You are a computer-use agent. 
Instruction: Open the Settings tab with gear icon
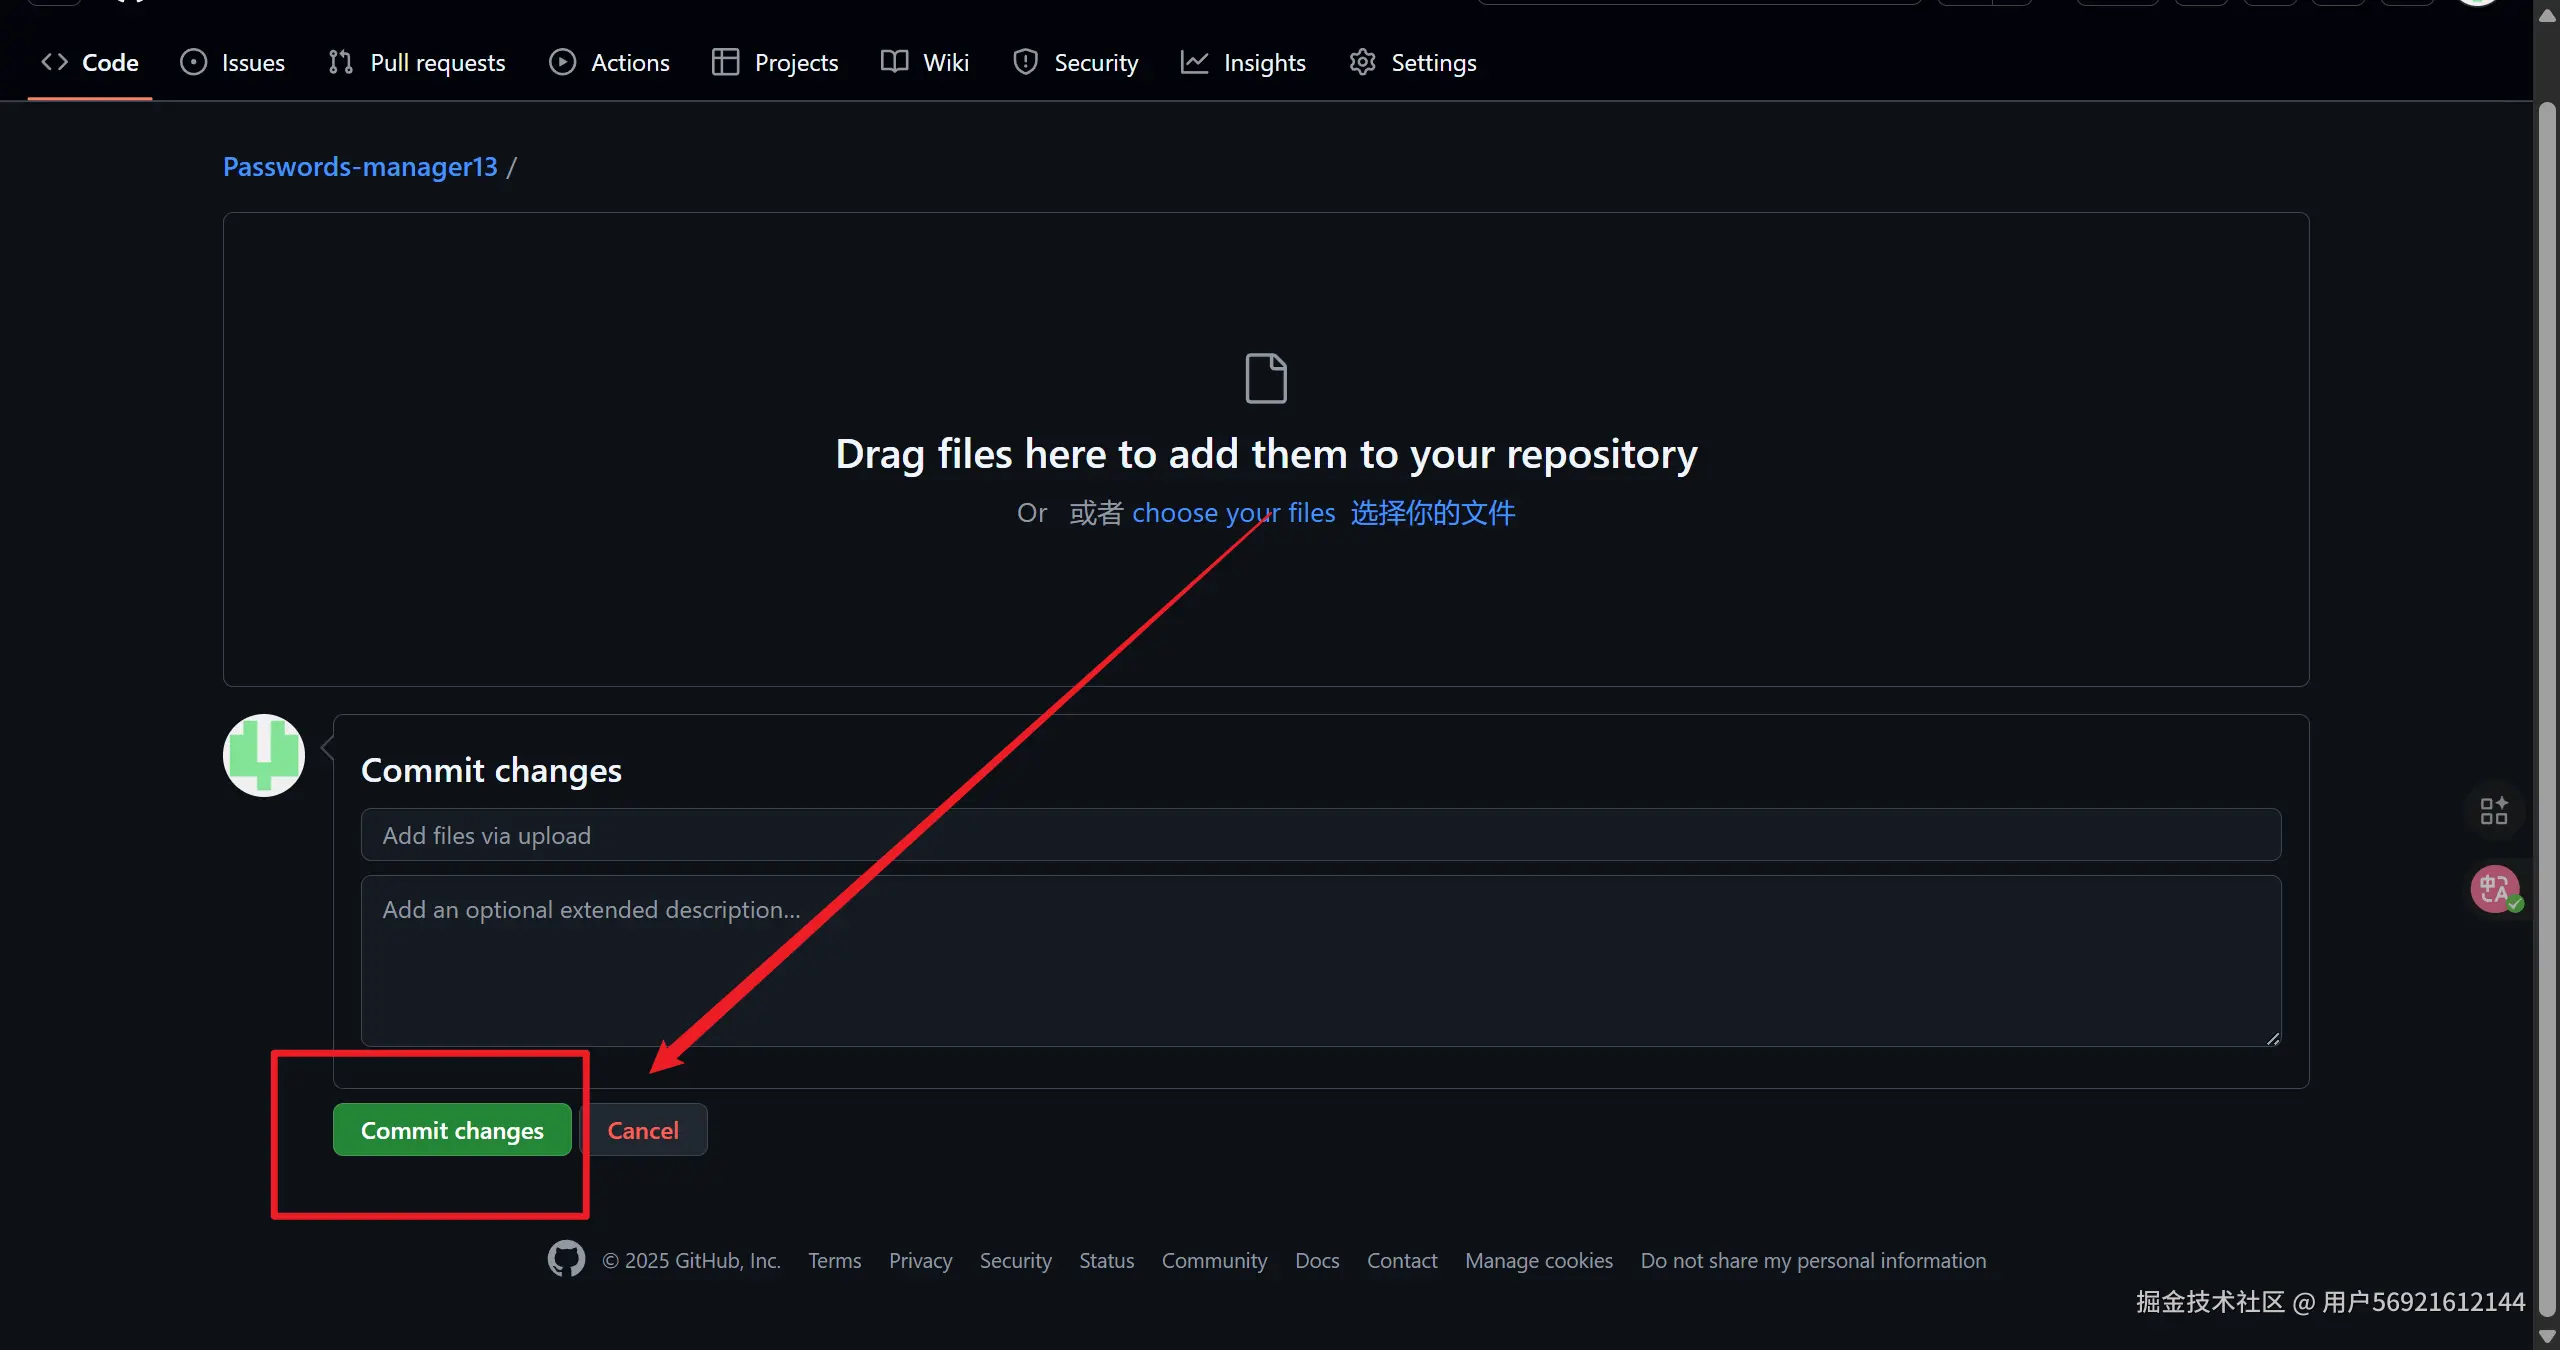coord(1412,62)
